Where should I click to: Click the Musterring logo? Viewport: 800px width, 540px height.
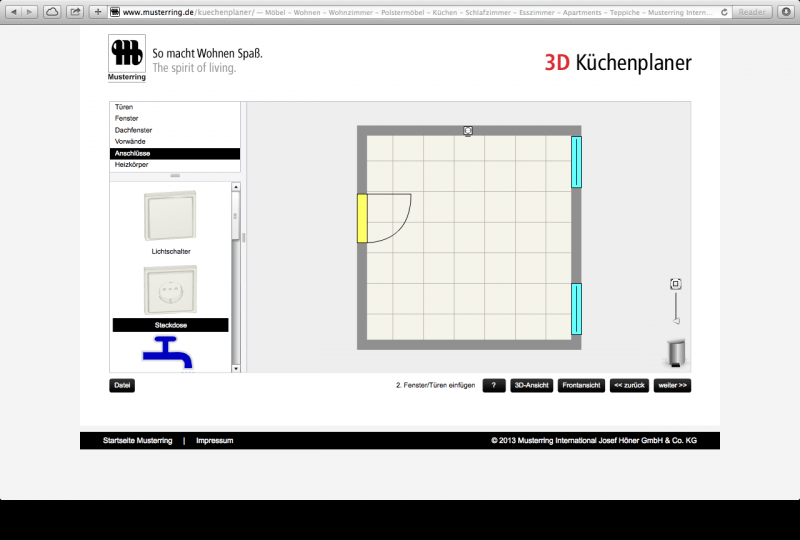click(x=127, y=59)
